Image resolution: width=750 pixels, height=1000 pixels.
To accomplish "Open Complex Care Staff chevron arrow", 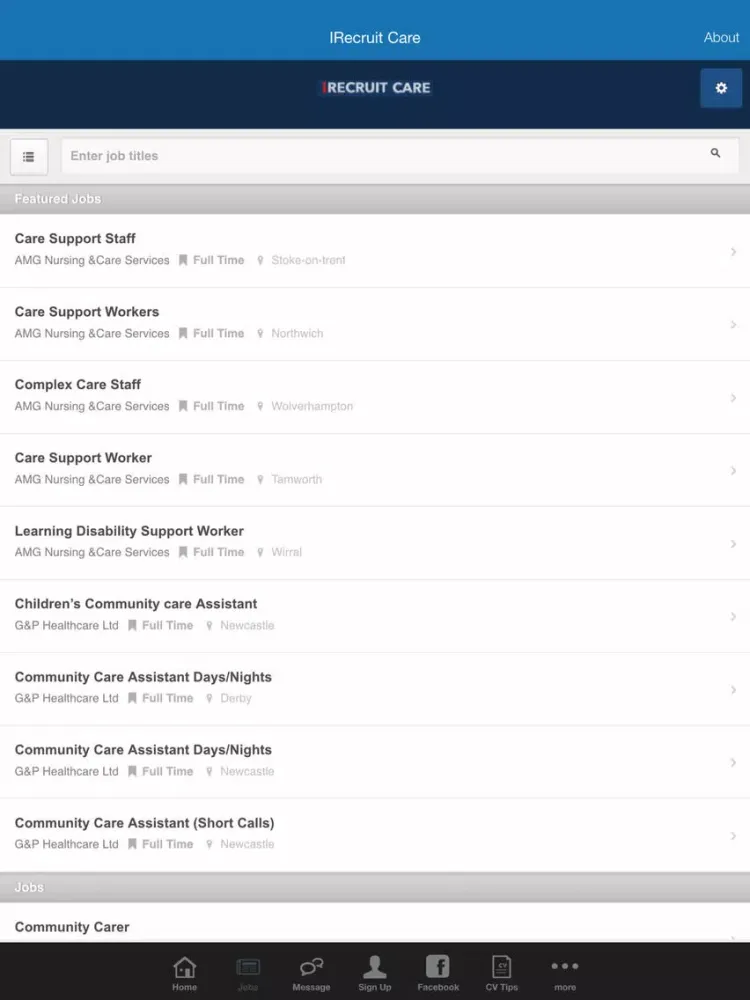I will 733,398.
